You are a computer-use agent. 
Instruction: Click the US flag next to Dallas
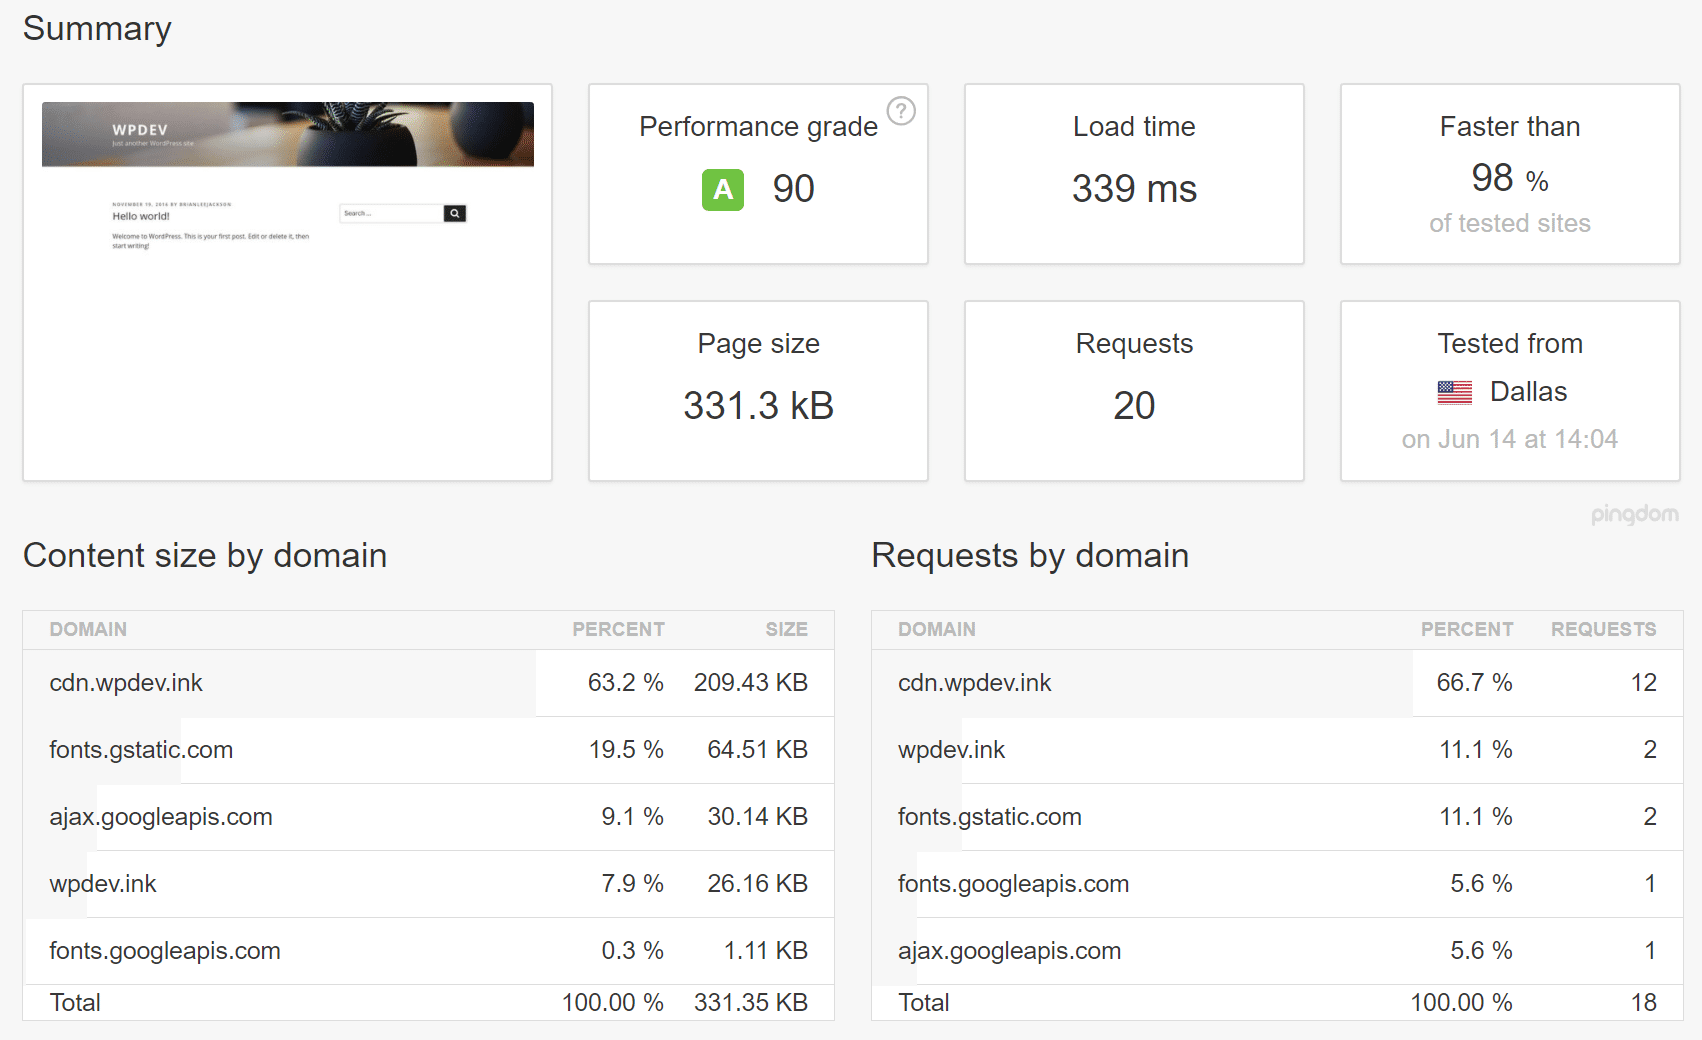tap(1454, 392)
